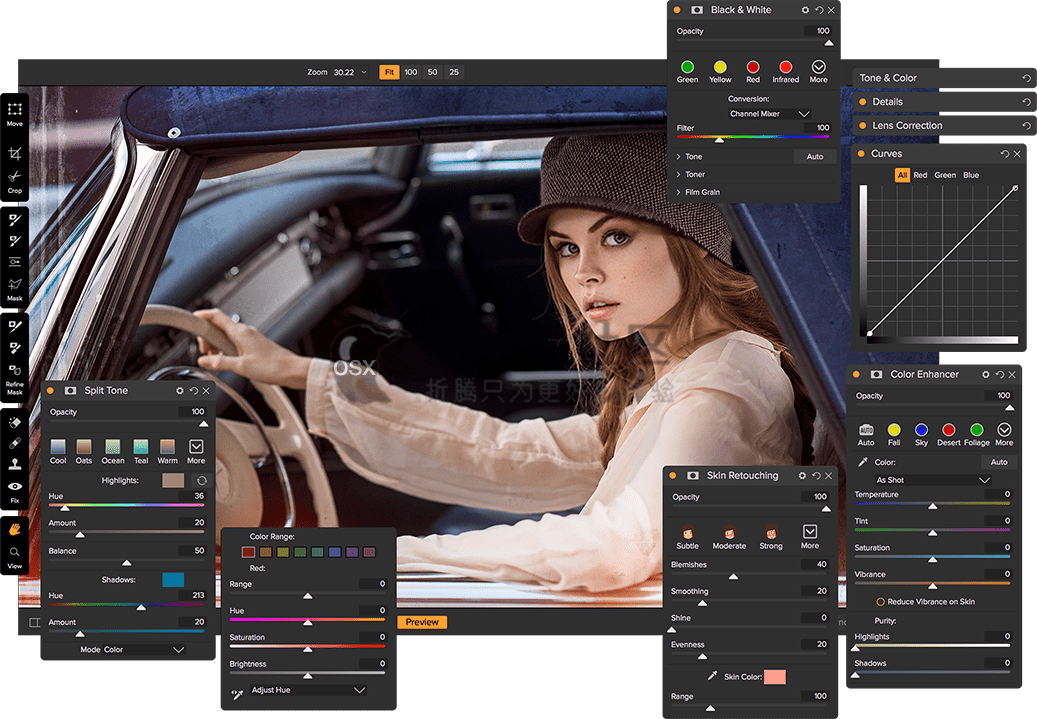Choose Teal preset in Split Tone
The height and width of the screenshot is (719, 1037).
click(x=141, y=446)
